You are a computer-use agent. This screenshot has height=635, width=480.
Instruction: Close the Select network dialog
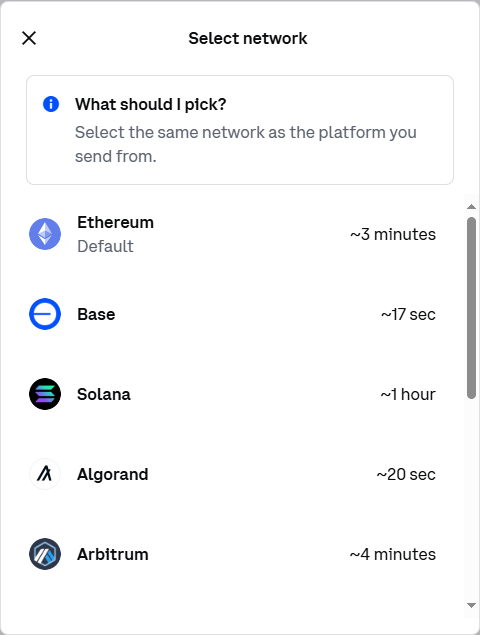29,38
